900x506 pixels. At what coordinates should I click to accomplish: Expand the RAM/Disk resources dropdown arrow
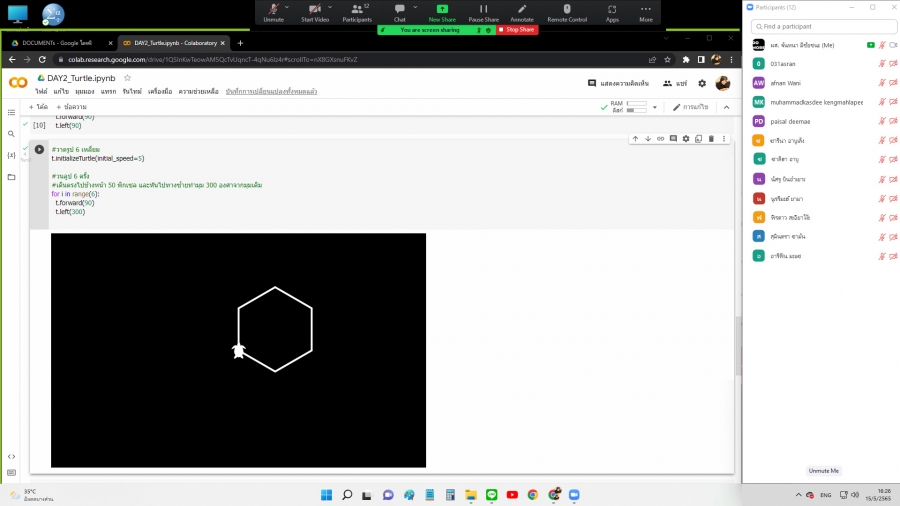pos(655,107)
